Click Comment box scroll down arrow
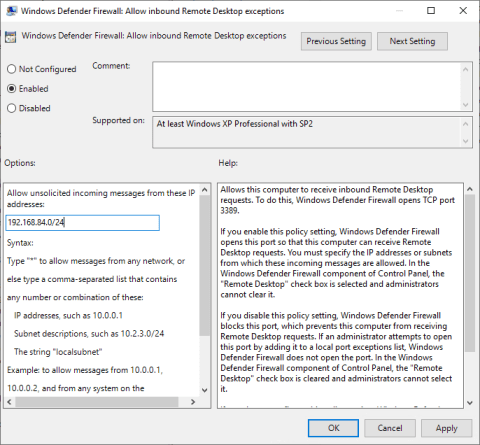This screenshot has width=480, height=445. click(x=466, y=105)
